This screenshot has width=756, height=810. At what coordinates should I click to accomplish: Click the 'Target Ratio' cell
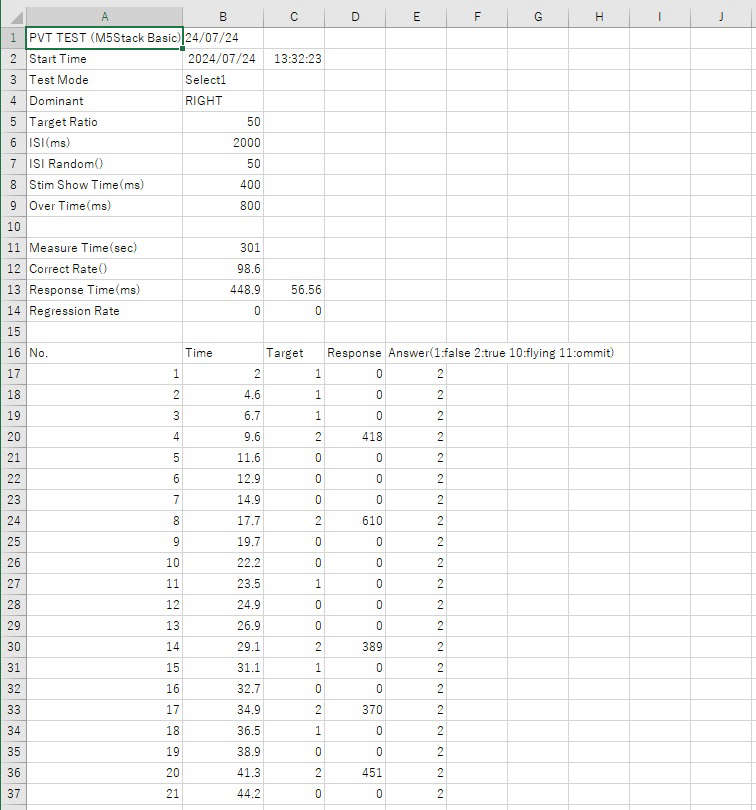click(x=104, y=122)
